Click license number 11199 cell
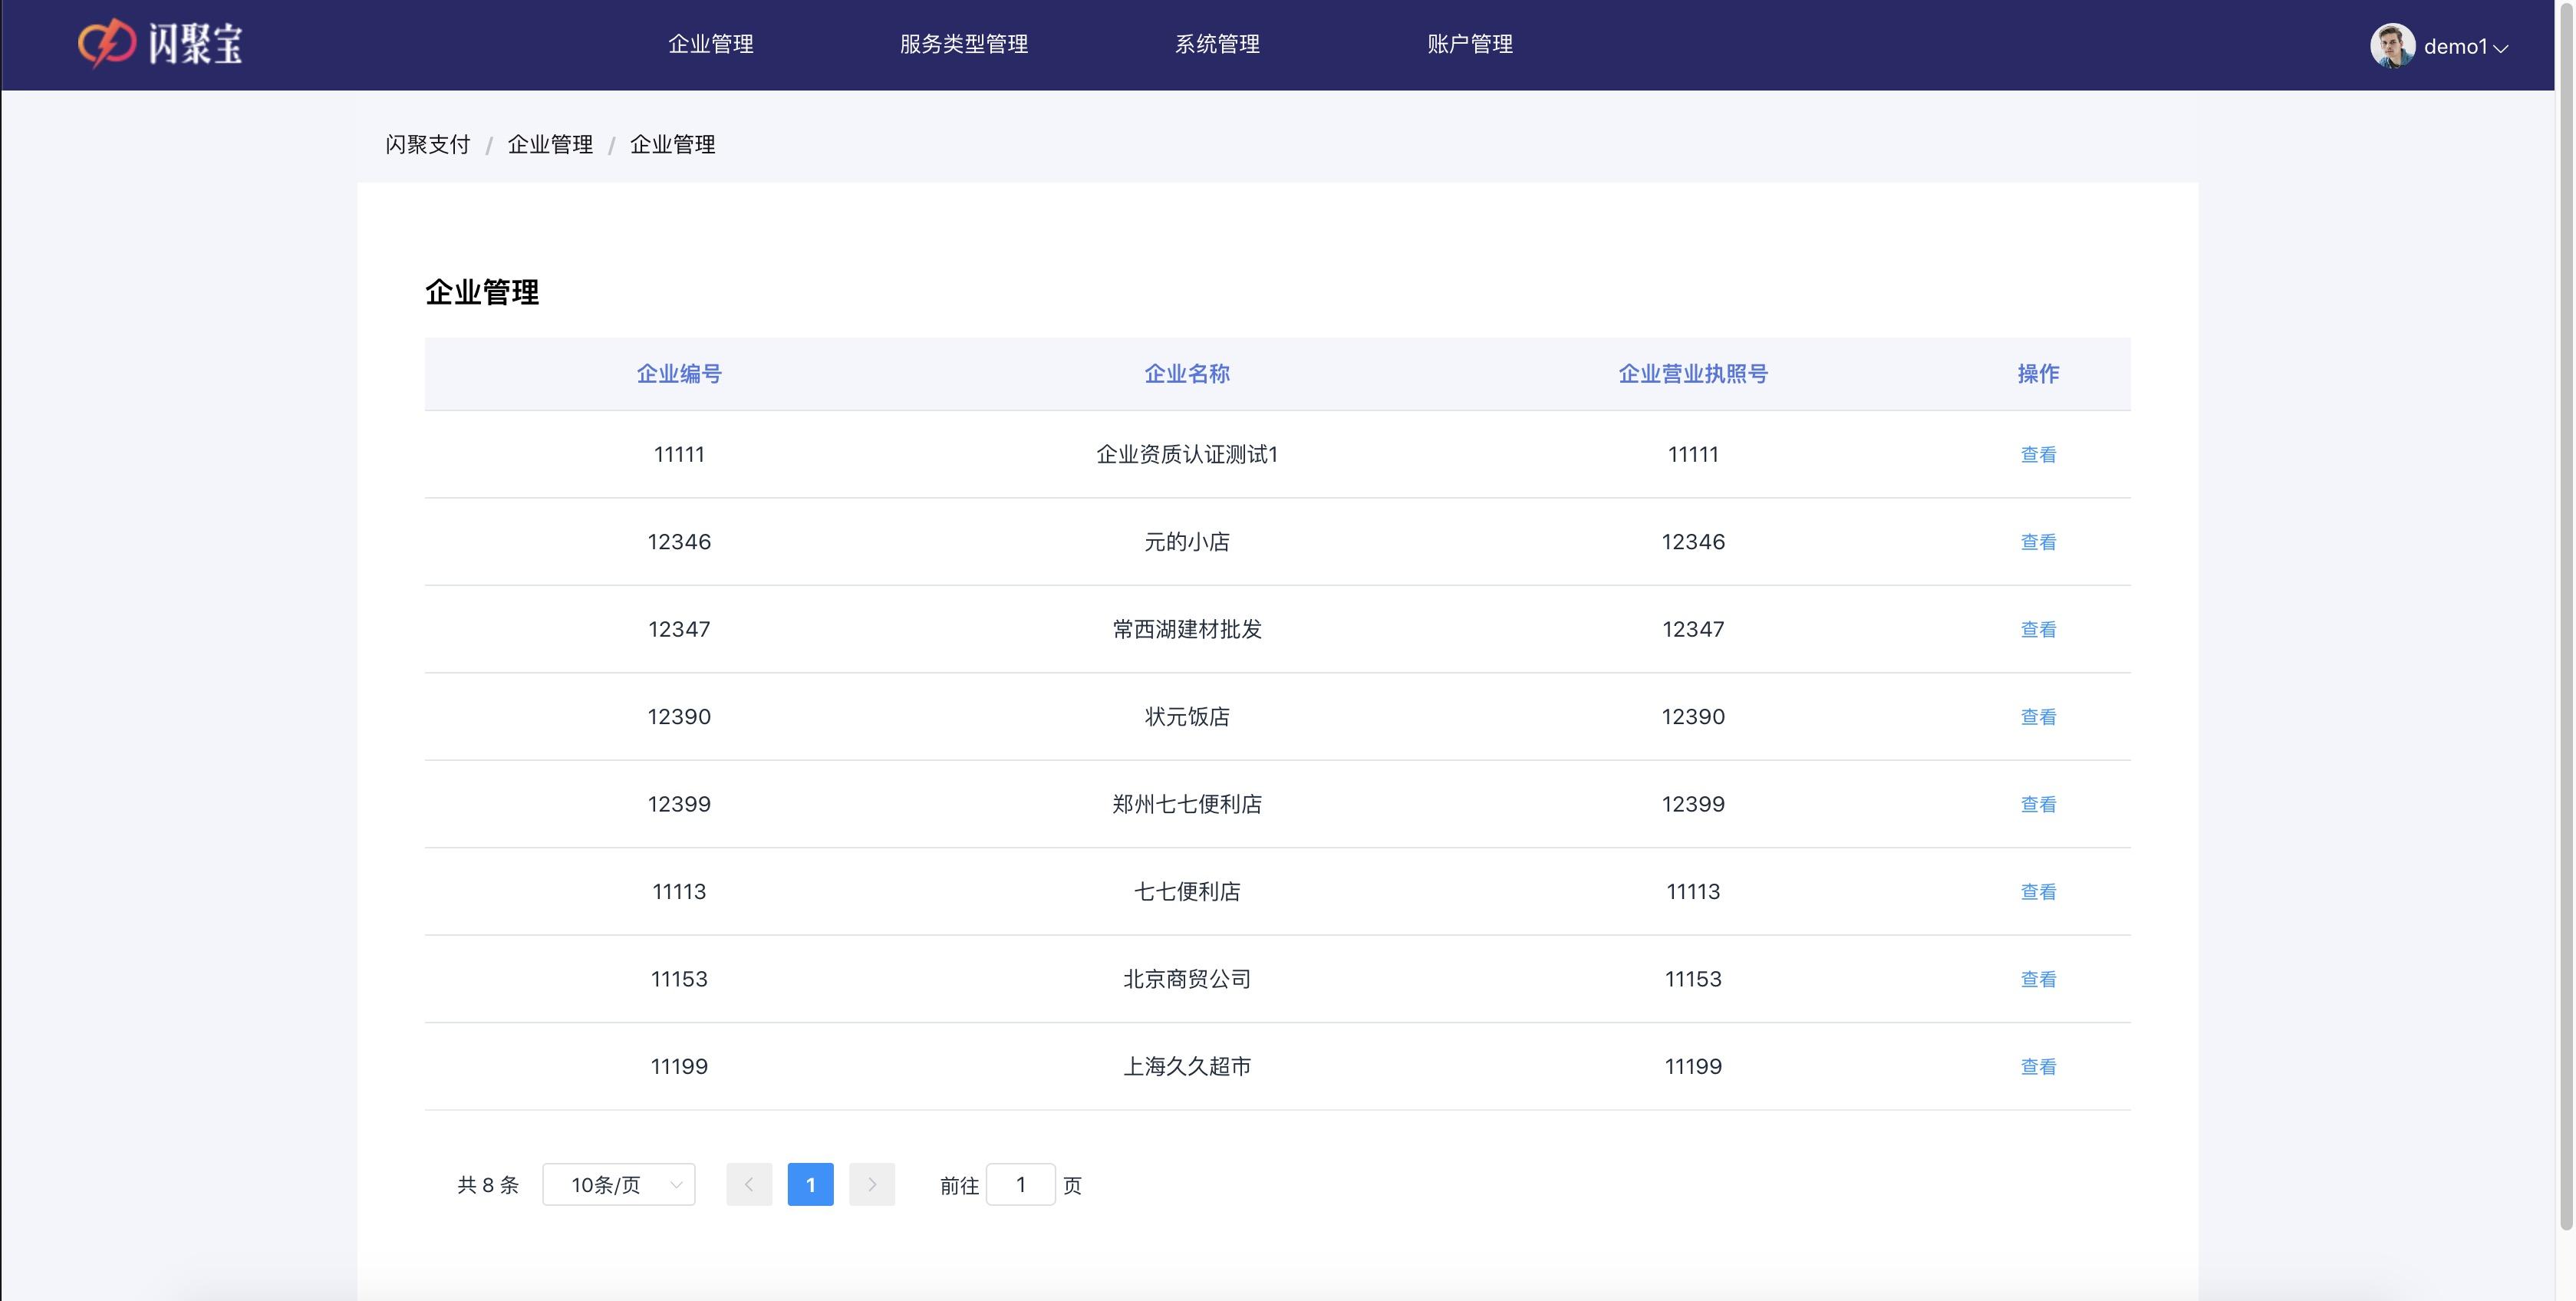 [1693, 1067]
